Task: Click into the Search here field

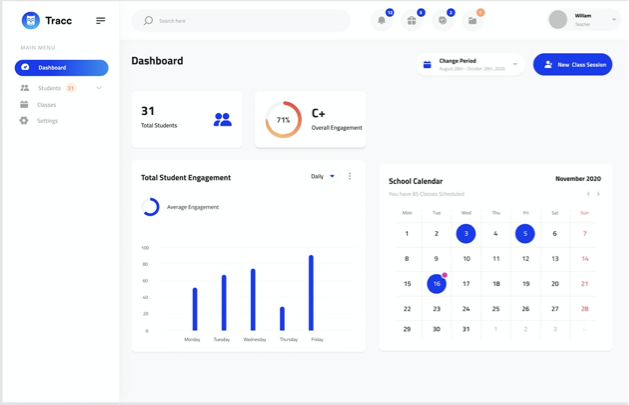Action: tap(250, 20)
